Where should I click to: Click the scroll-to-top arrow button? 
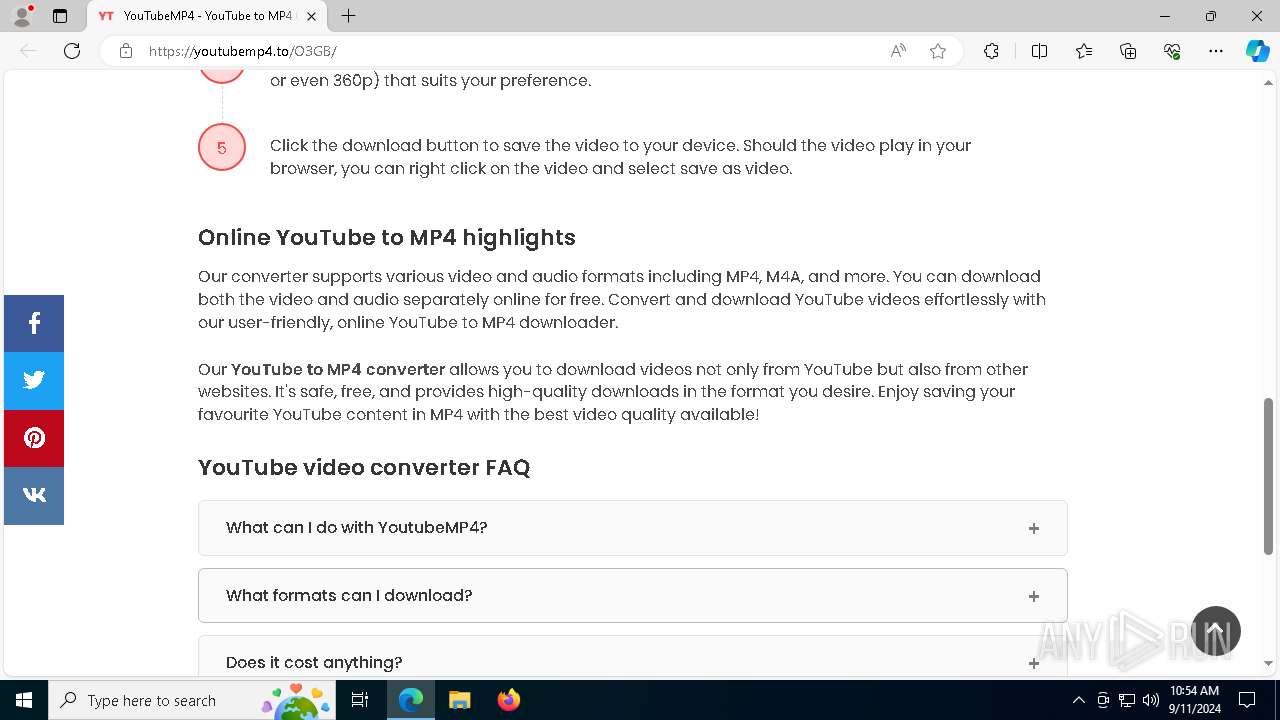coord(1216,631)
